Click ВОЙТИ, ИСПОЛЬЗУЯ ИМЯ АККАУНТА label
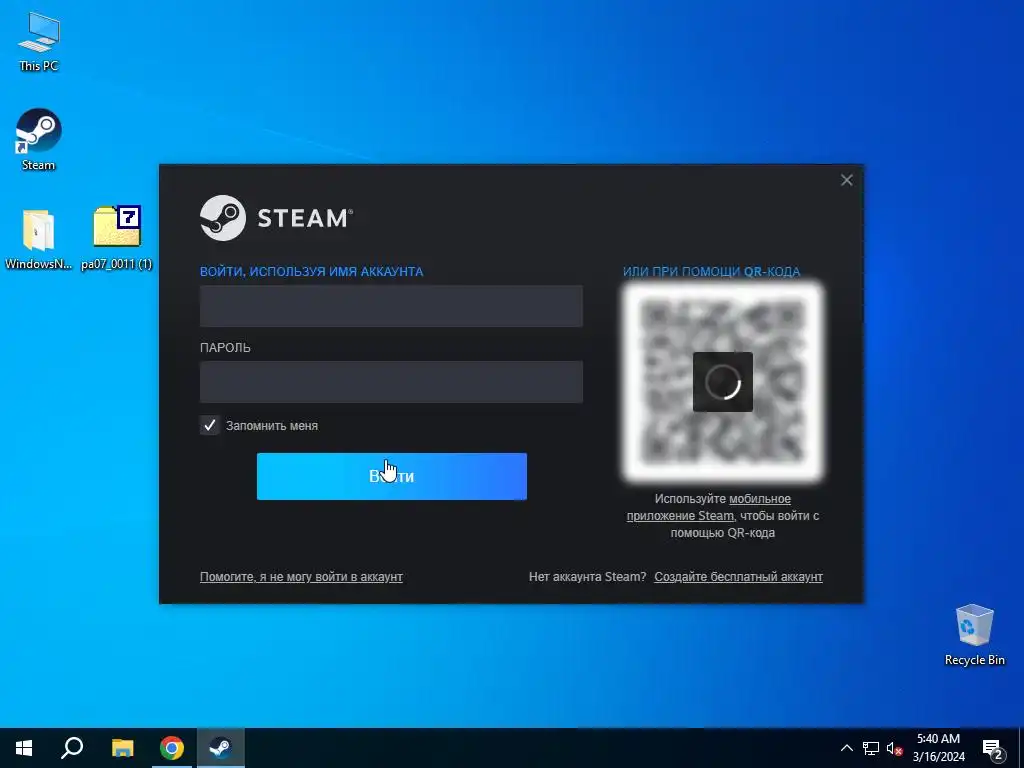The image size is (1024, 768). coord(312,272)
